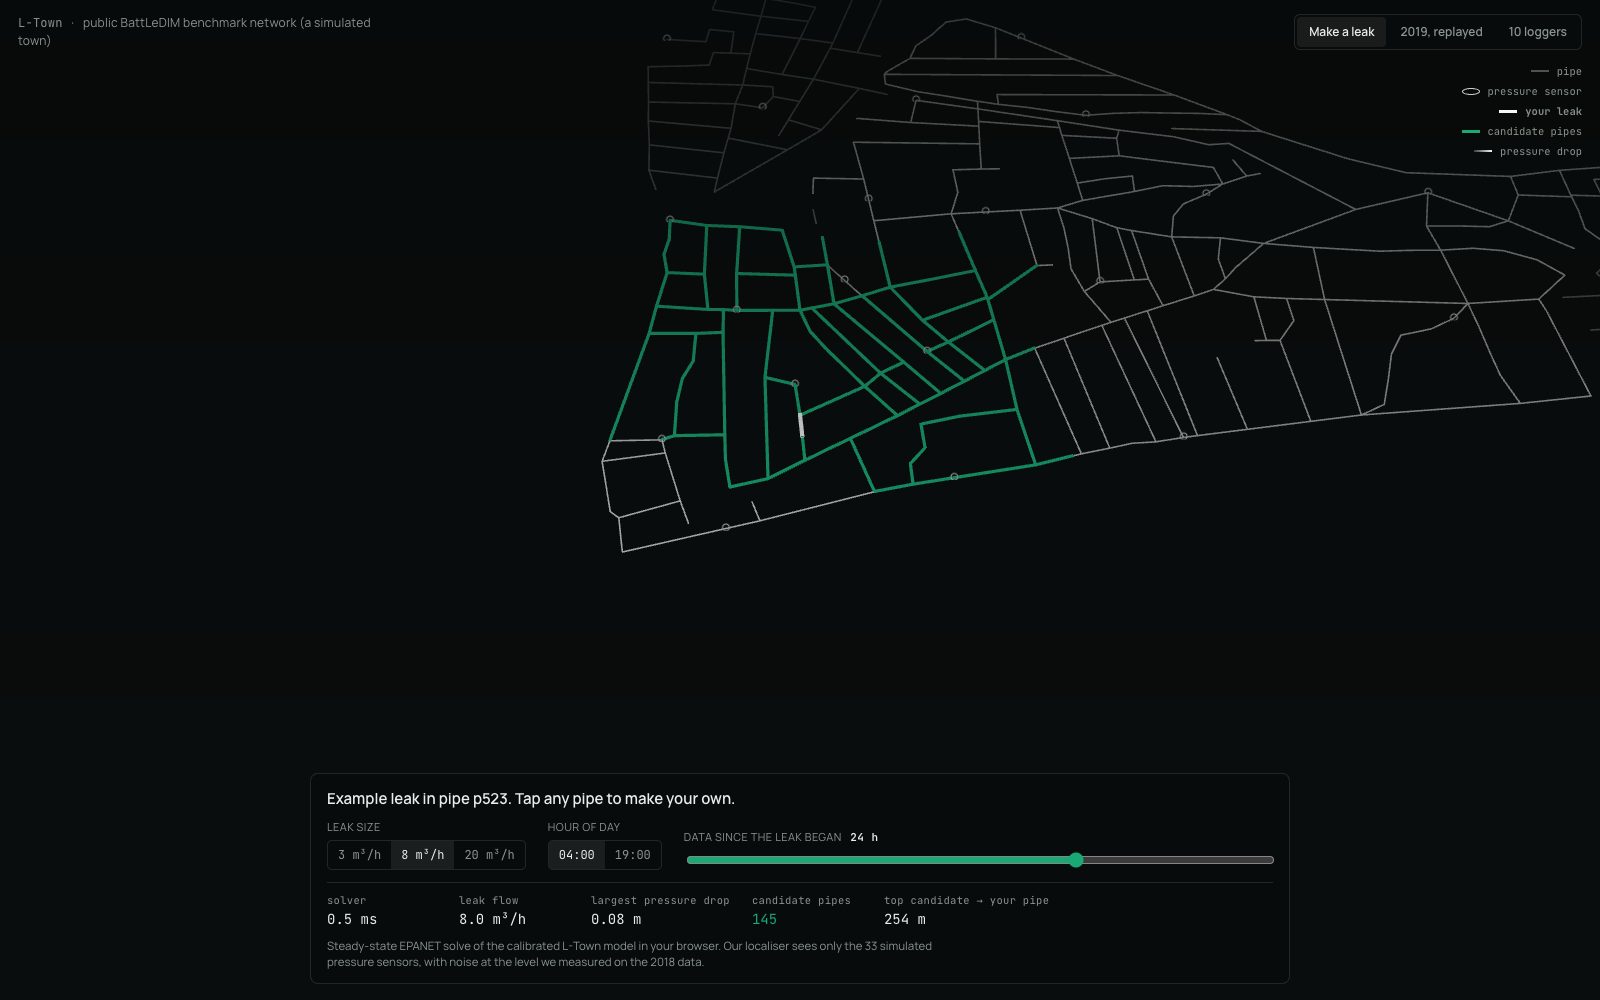Screen dimensions: 1600x1000
Task: Pick the 20 m³/h leak size
Action: pos(489,855)
